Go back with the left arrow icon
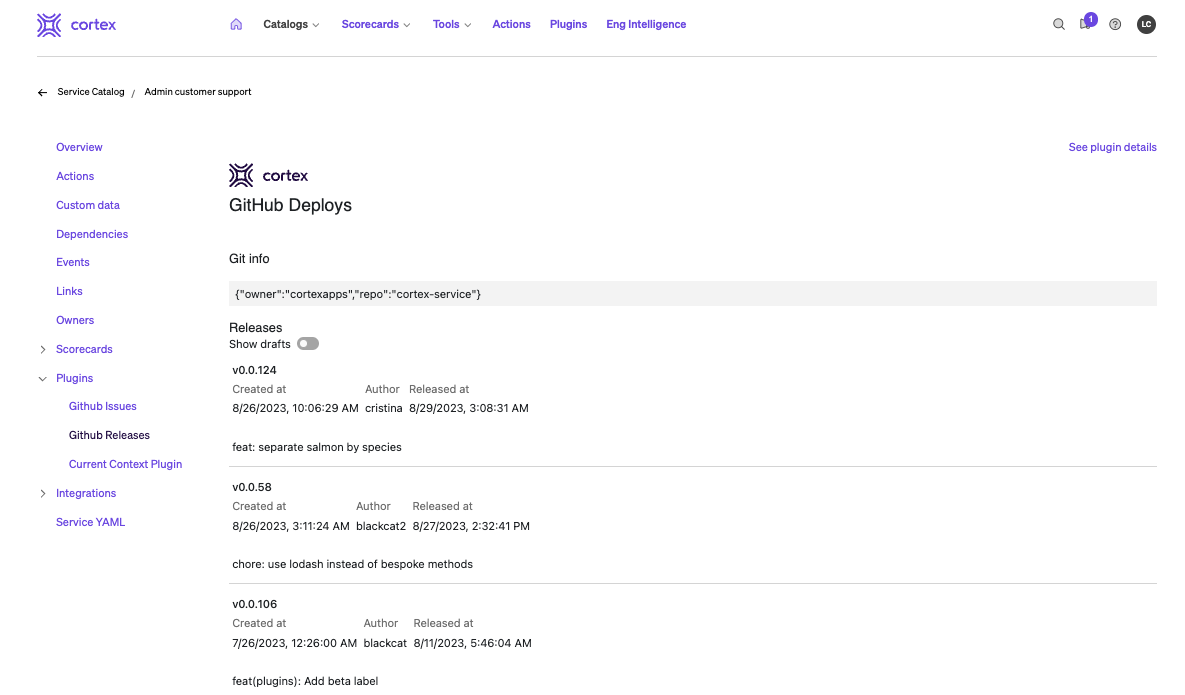Image resolution: width=1185 pixels, height=695 pixels. point(41,92)
